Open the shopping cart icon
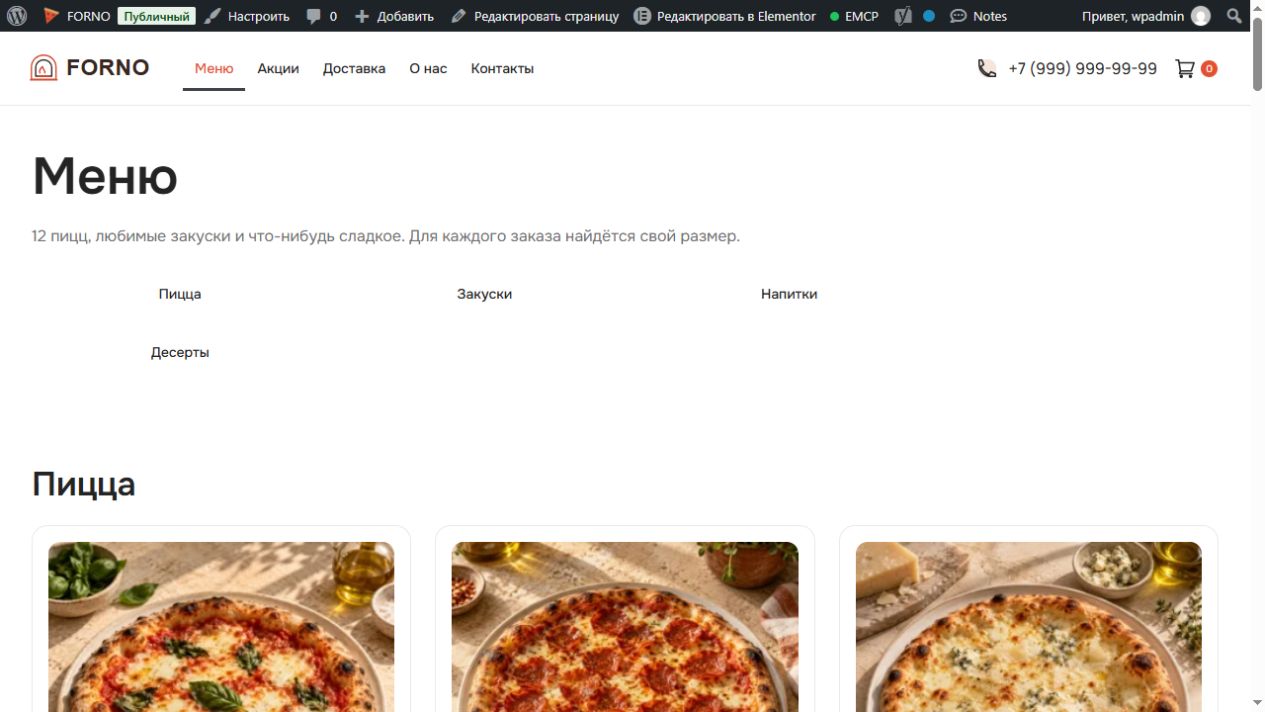Viewport: 1265px width, 712px height. click(x=1185, y=68)
